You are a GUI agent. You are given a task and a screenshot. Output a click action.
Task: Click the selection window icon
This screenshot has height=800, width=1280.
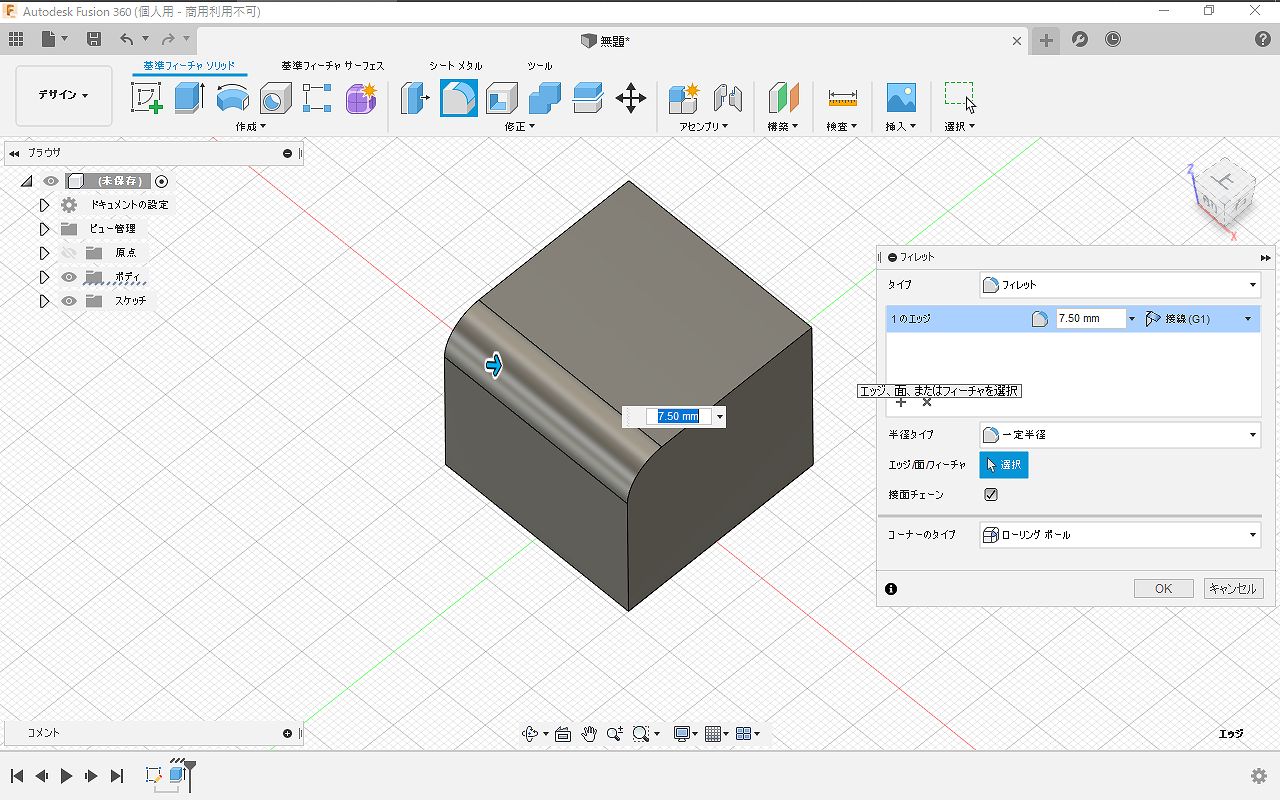(x=959, y=97)
